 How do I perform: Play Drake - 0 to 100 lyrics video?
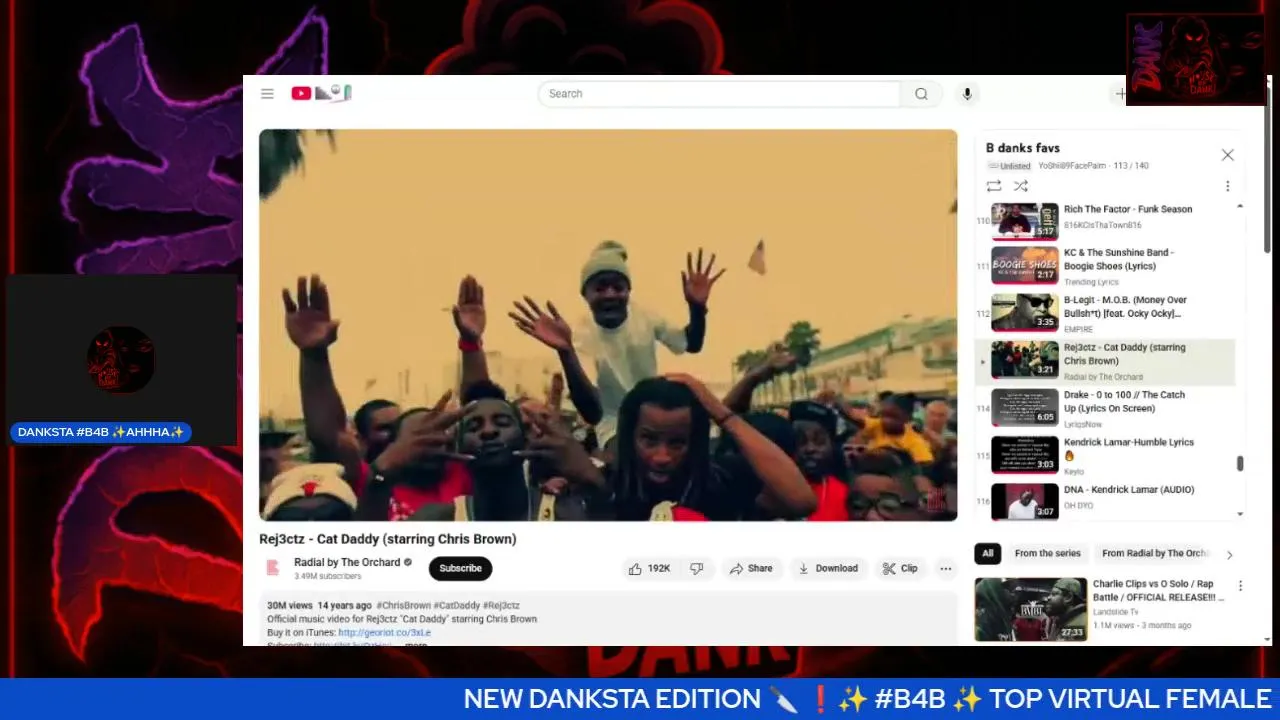[x=1105, y=408]
